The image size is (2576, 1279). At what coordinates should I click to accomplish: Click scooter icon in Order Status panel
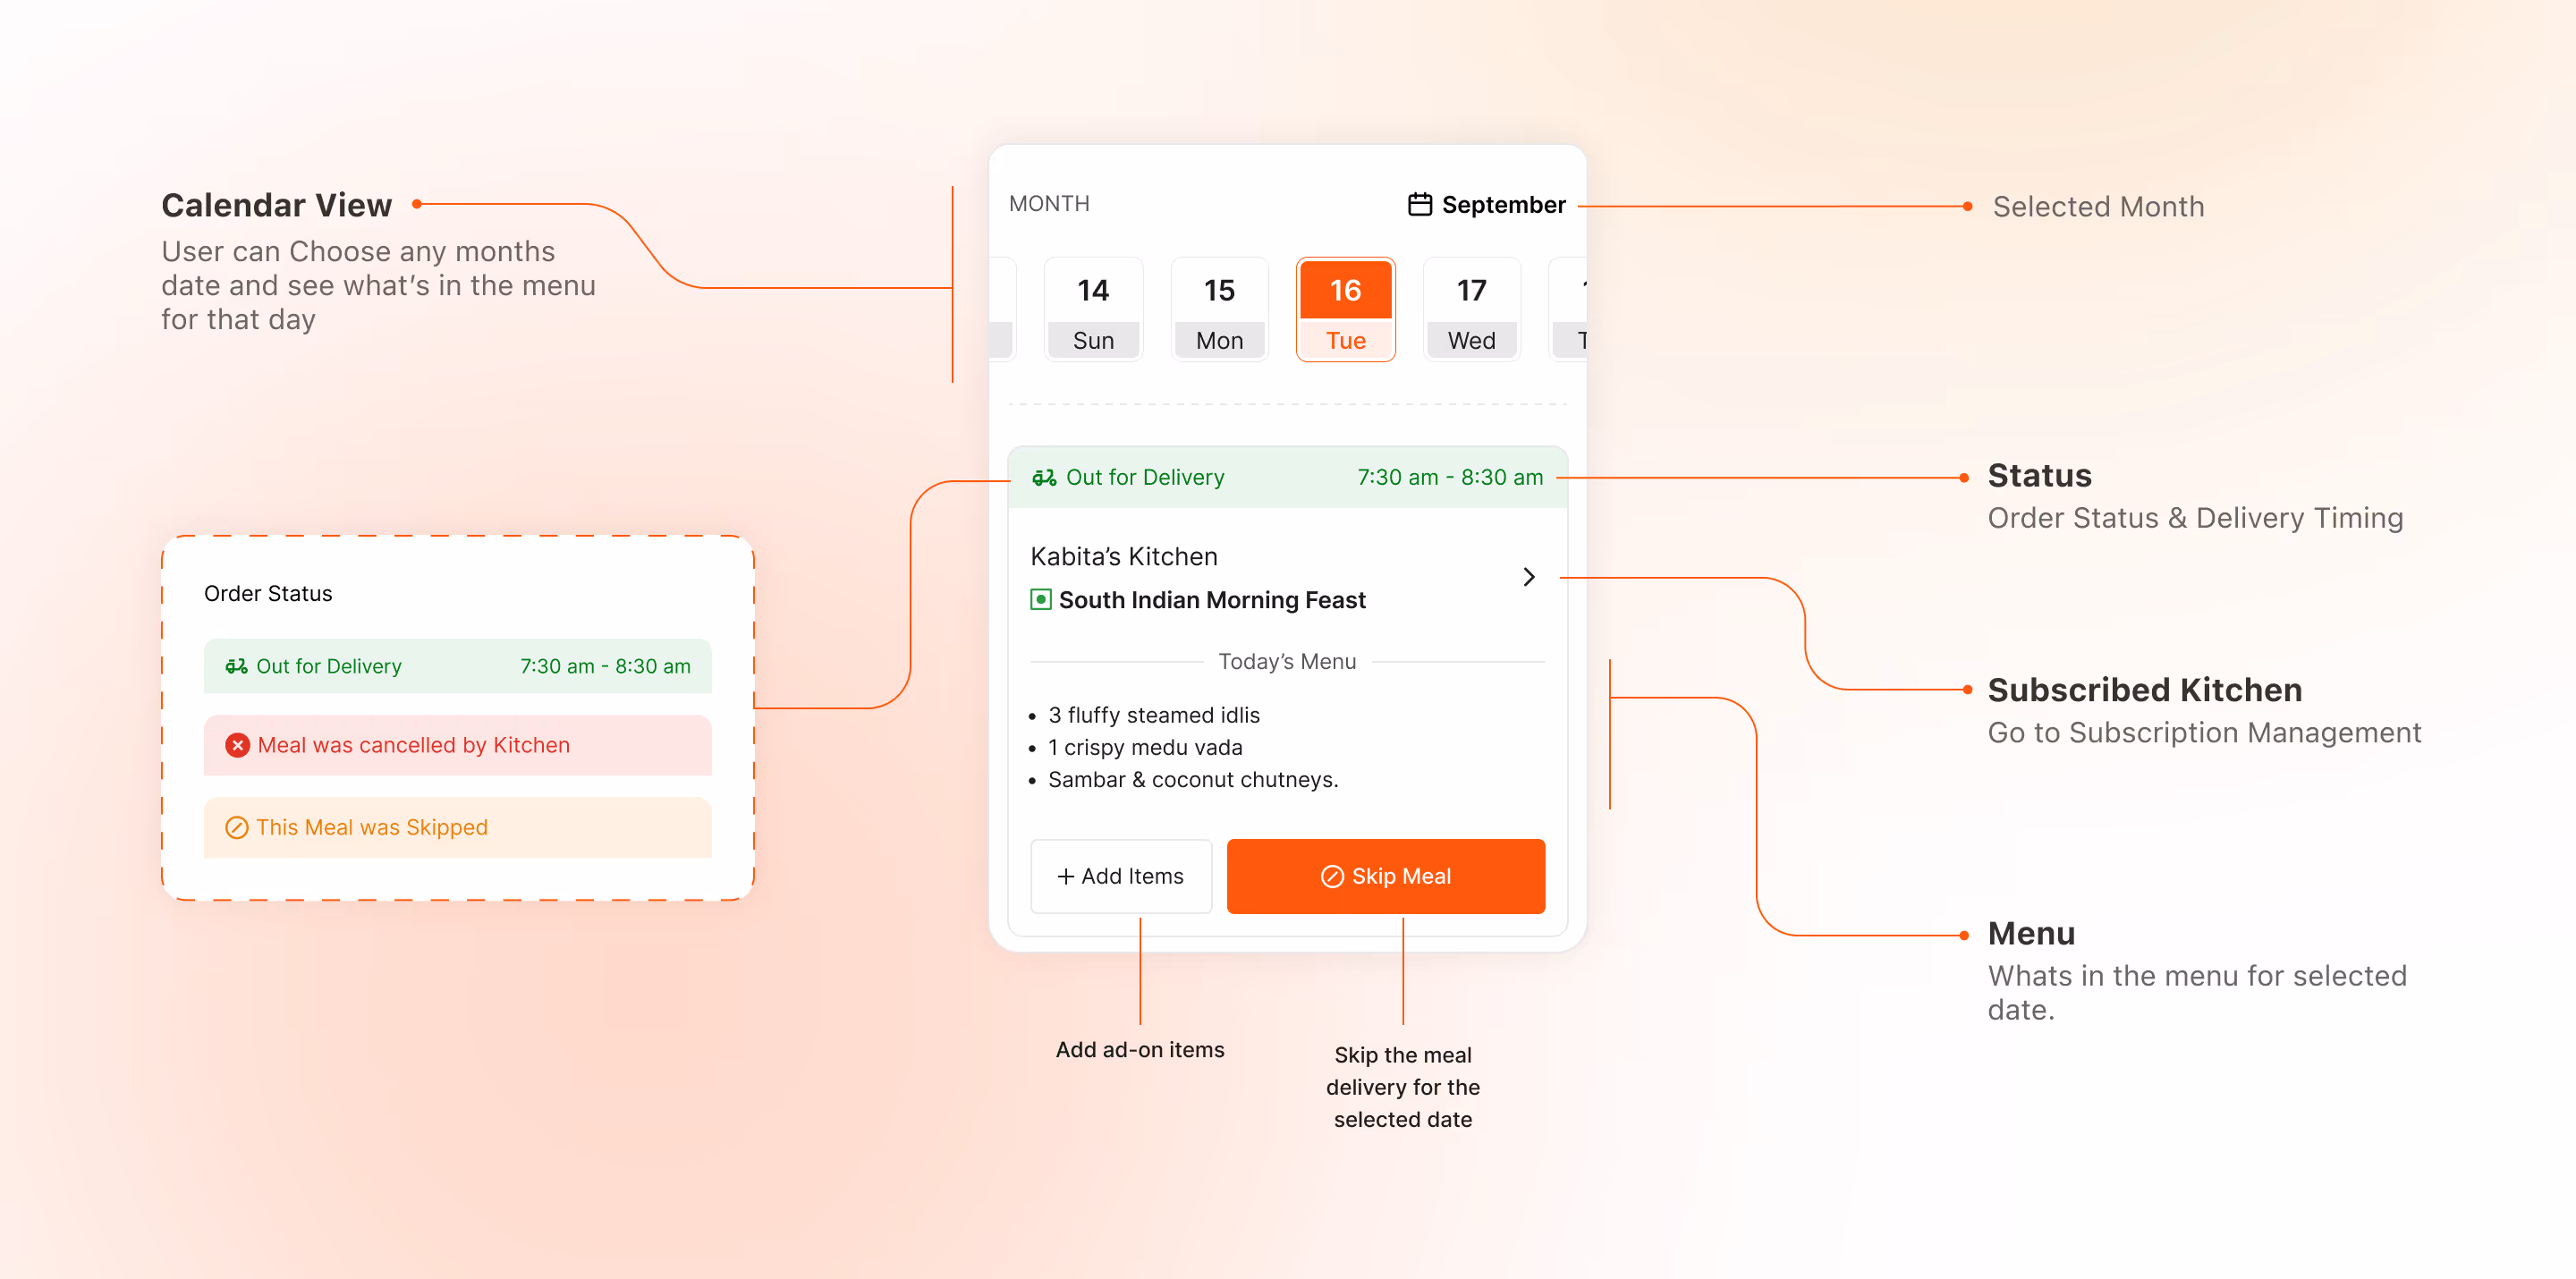[x=236, y=667]
